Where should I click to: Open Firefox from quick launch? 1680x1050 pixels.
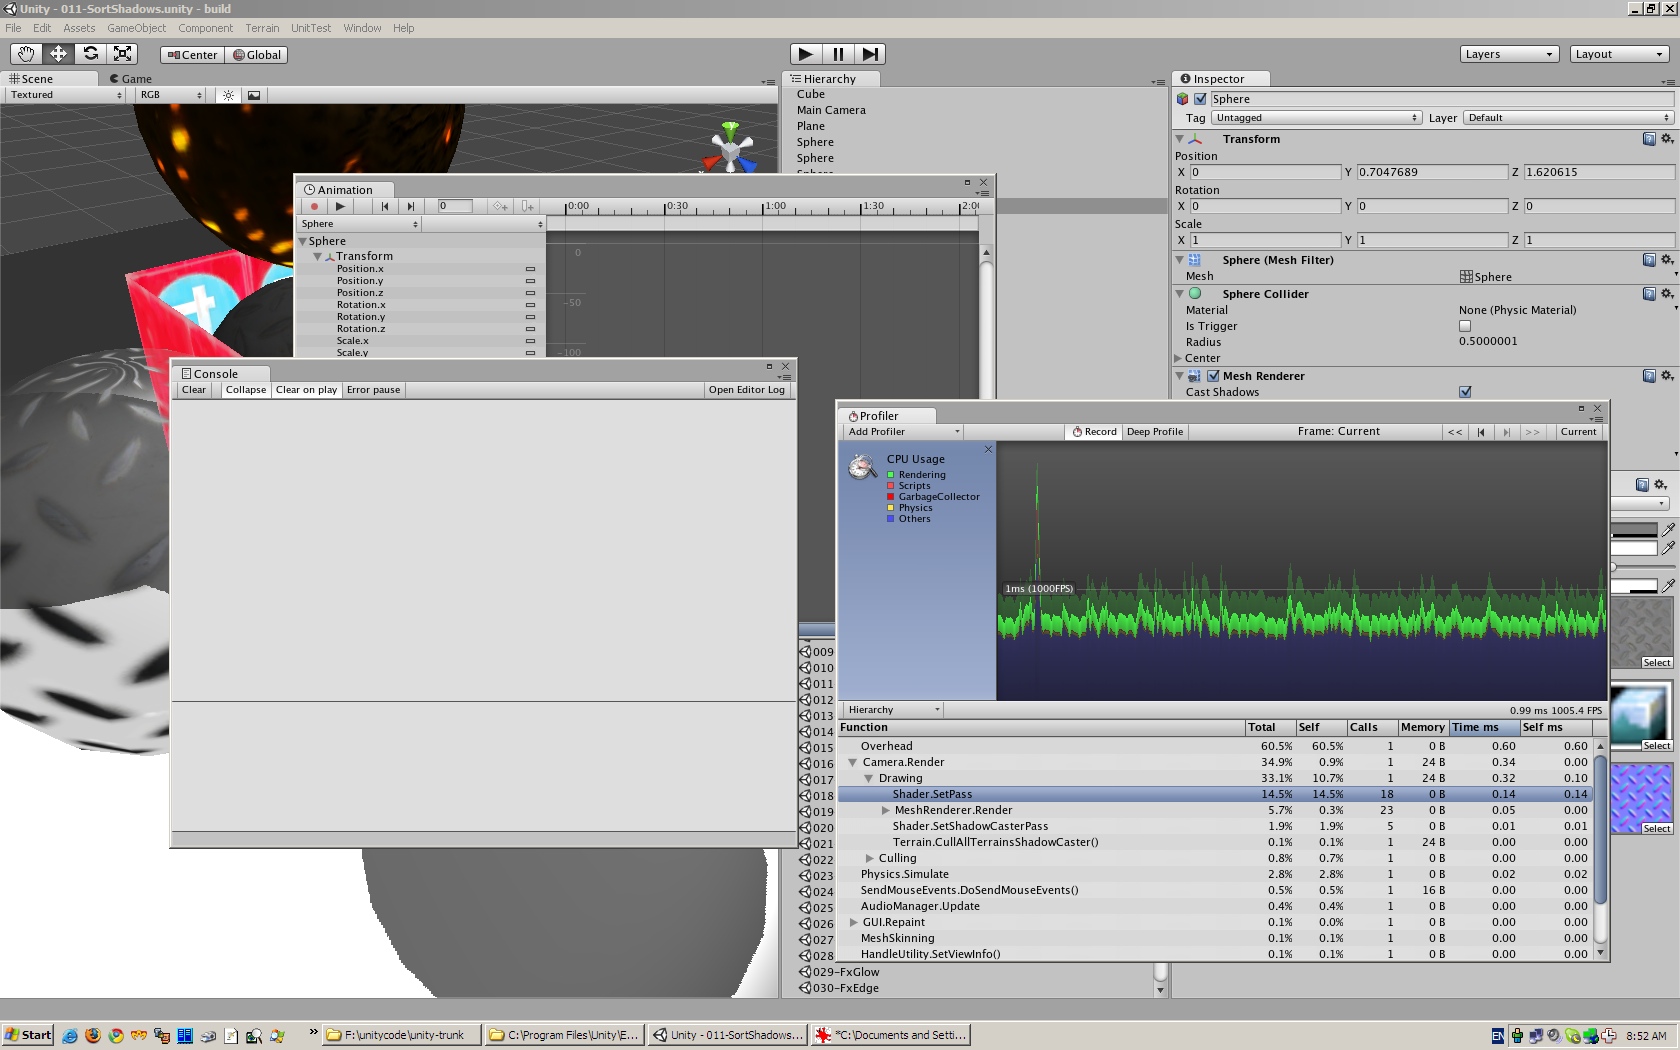click(x=93, y=1035)
